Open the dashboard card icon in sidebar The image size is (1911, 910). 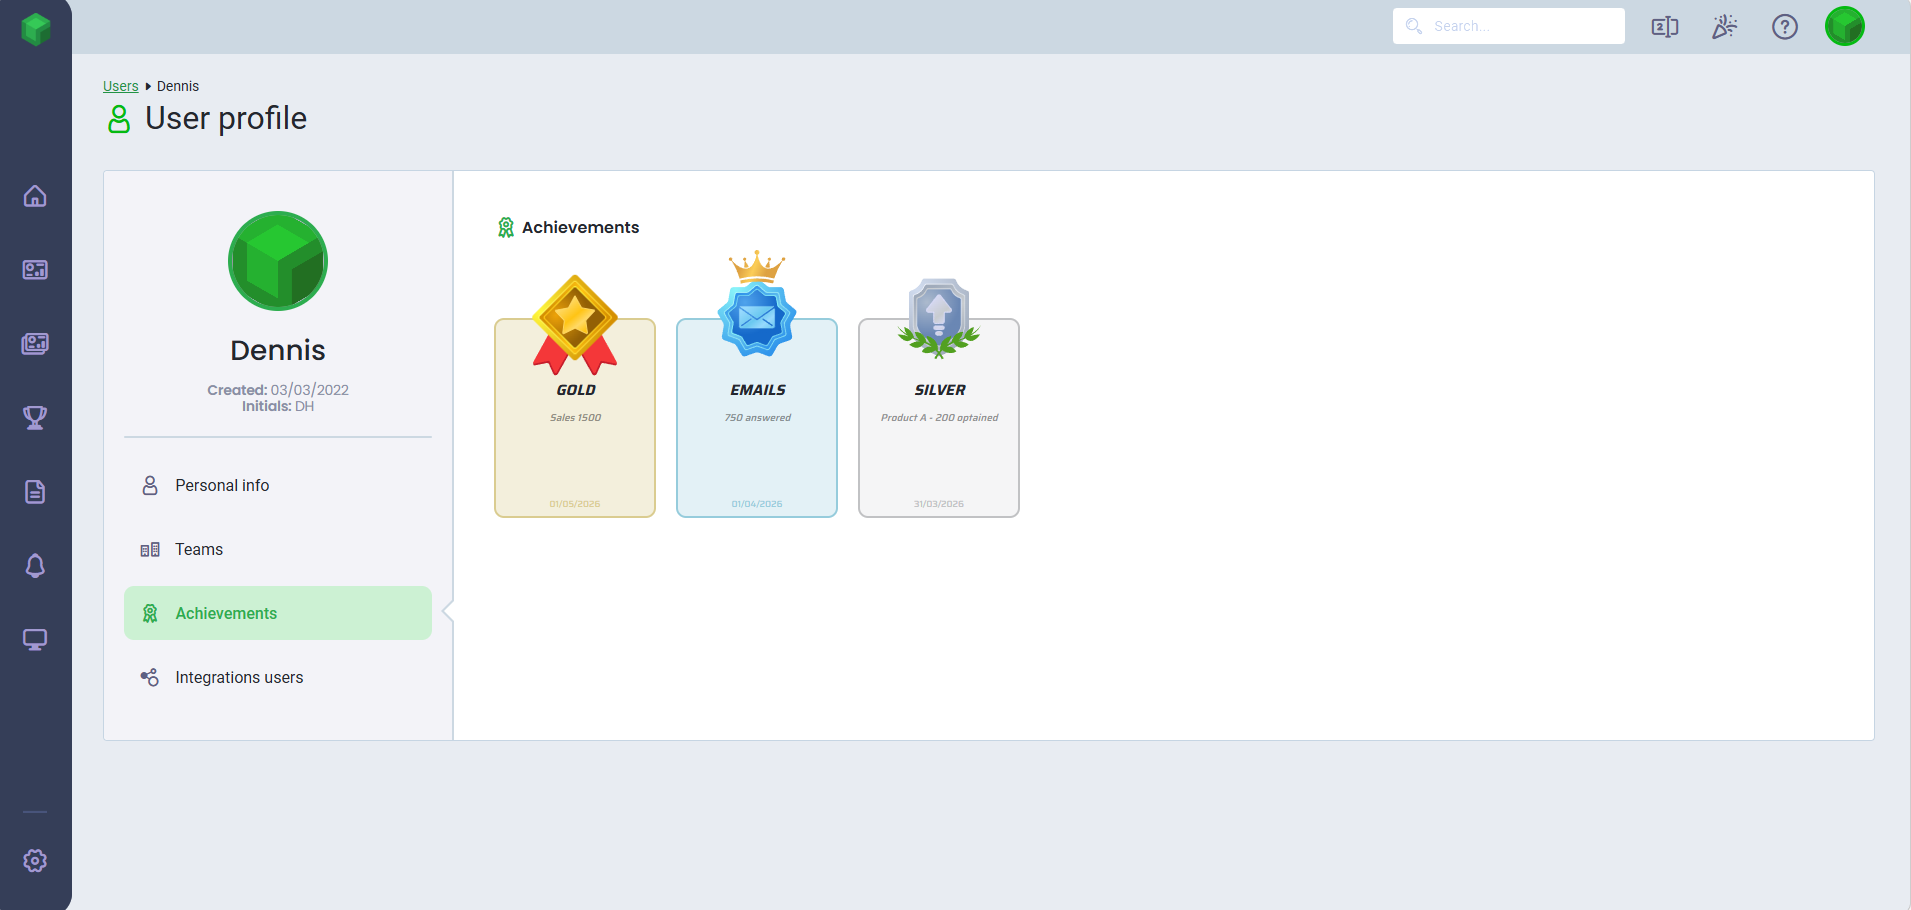(x=35, y=270)
